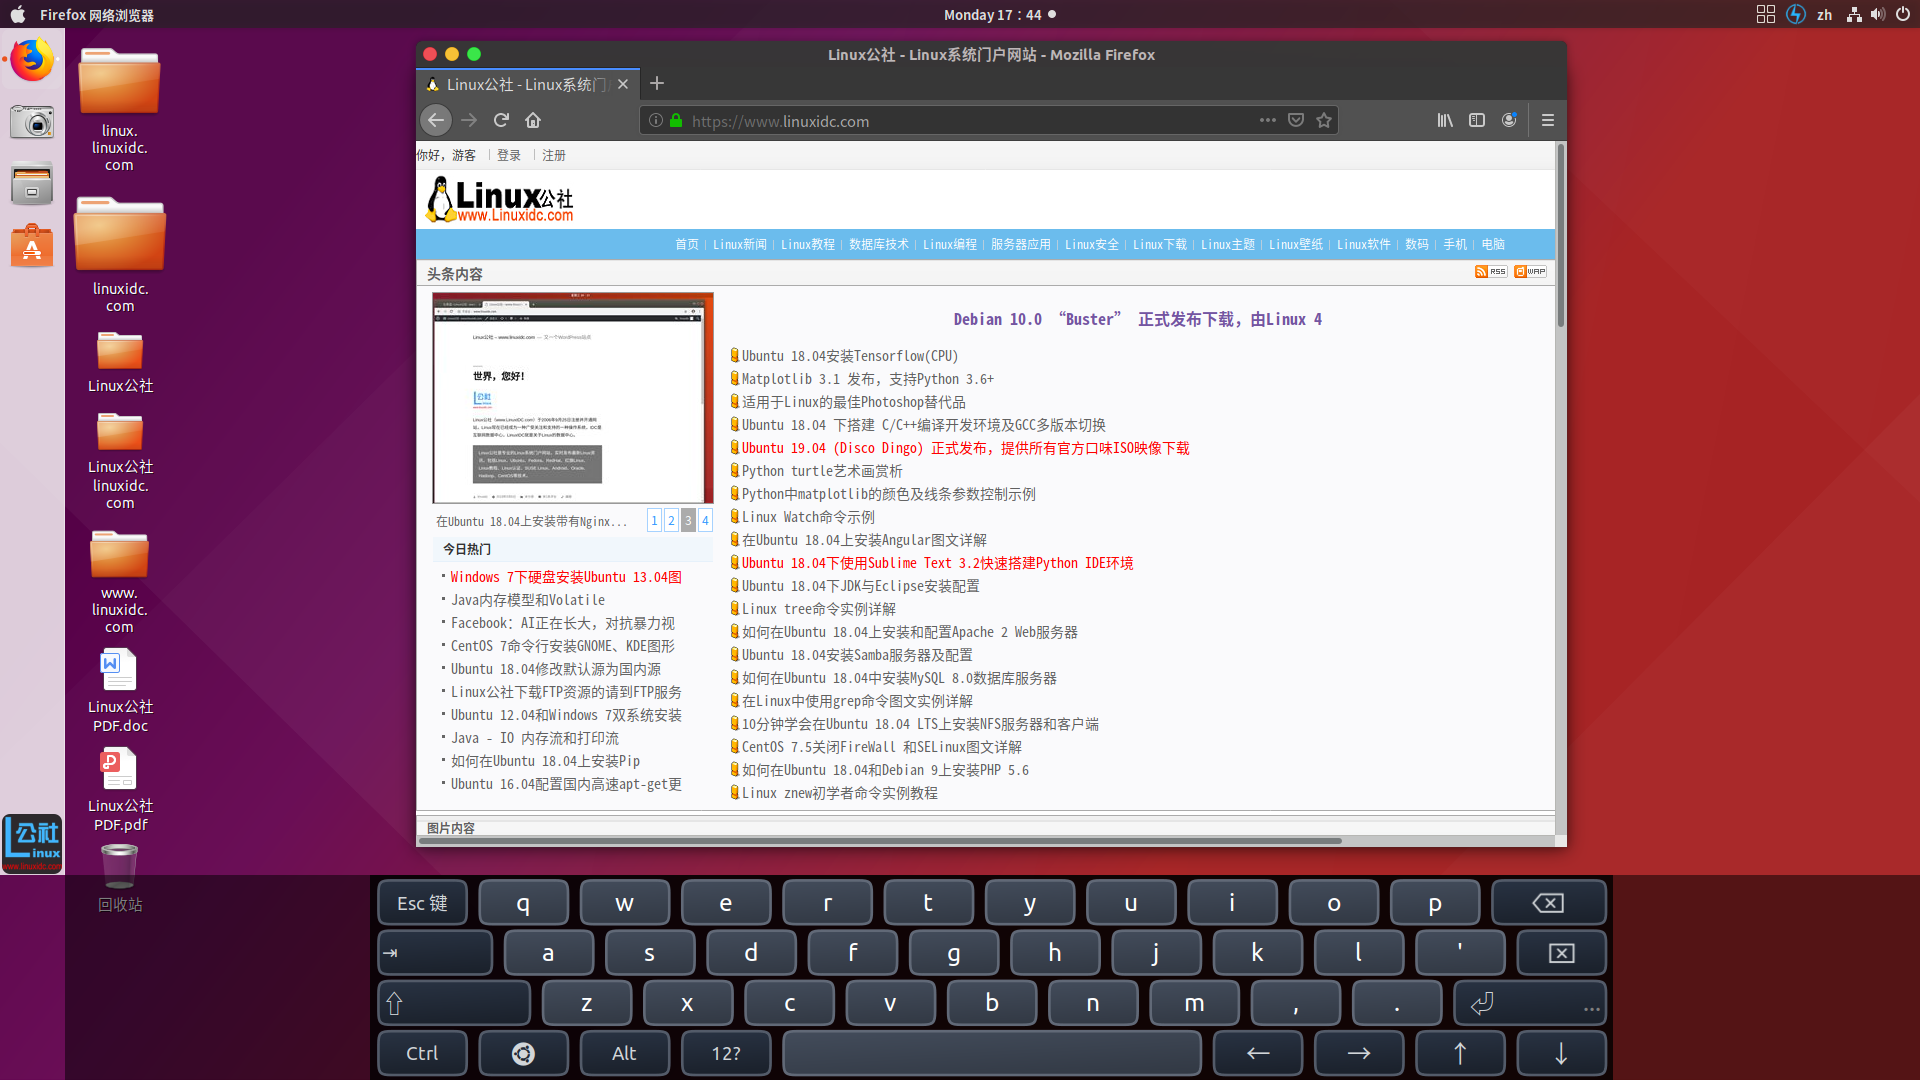Select the Linux公社 browser tab
The width and height of the screenshot is (1920, 1080).
point(527,84)
